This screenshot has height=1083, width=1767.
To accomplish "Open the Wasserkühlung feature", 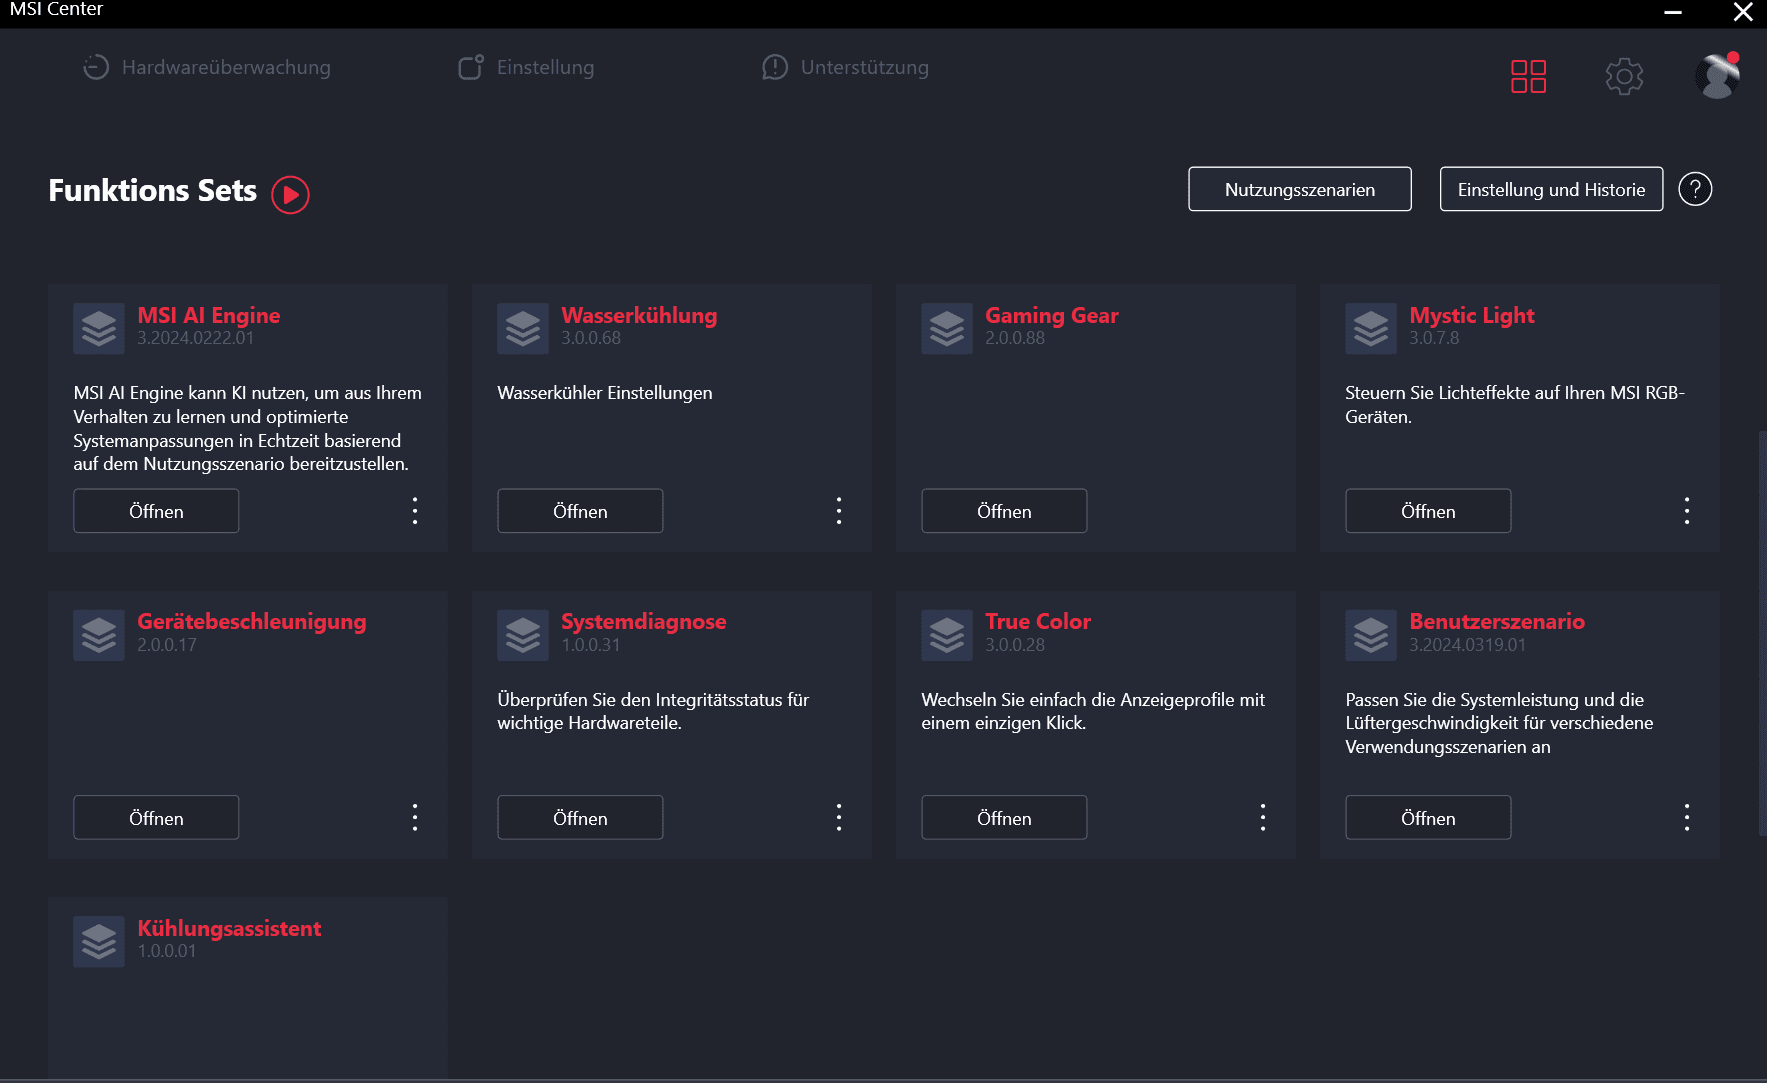I will click(x=580, y=511).
